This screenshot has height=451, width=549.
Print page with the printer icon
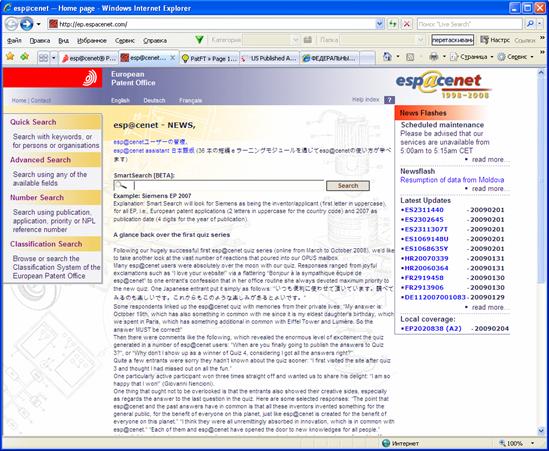(x=433, y=57)
